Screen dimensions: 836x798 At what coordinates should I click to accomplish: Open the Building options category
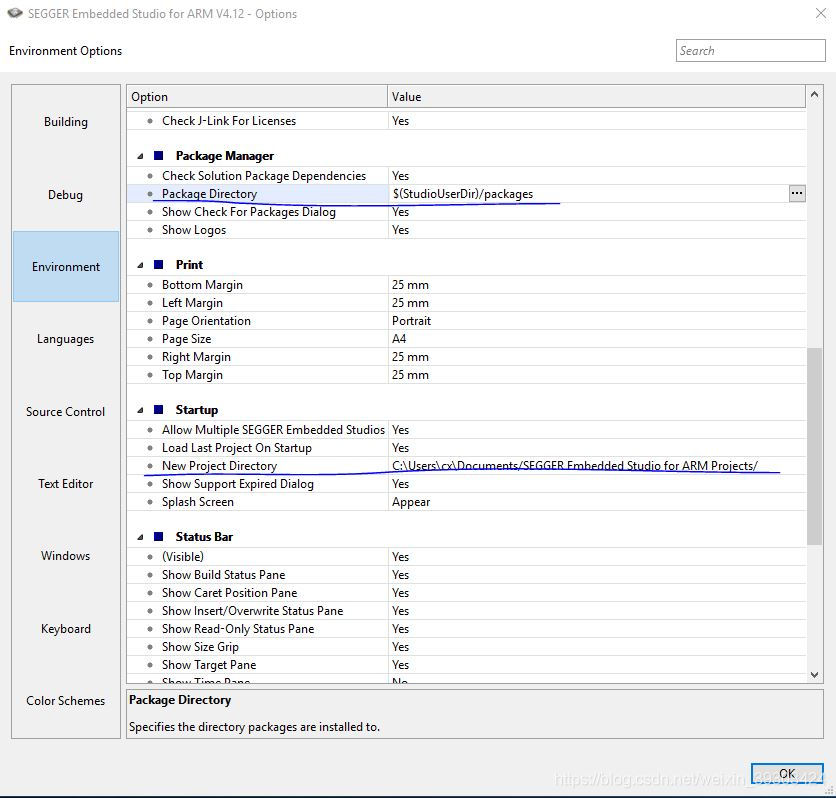point(66,122)
